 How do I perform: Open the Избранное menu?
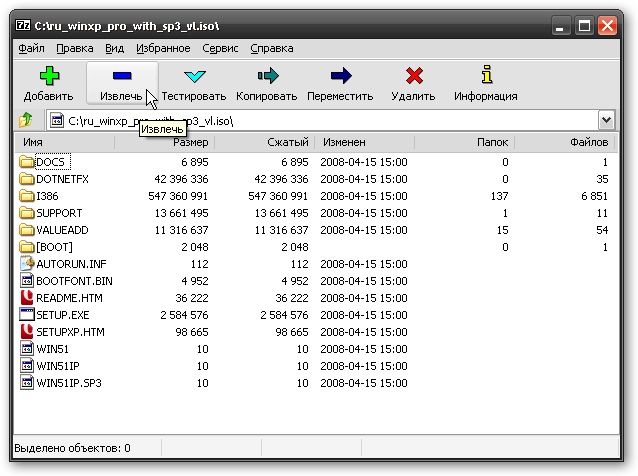click(163, 48)
